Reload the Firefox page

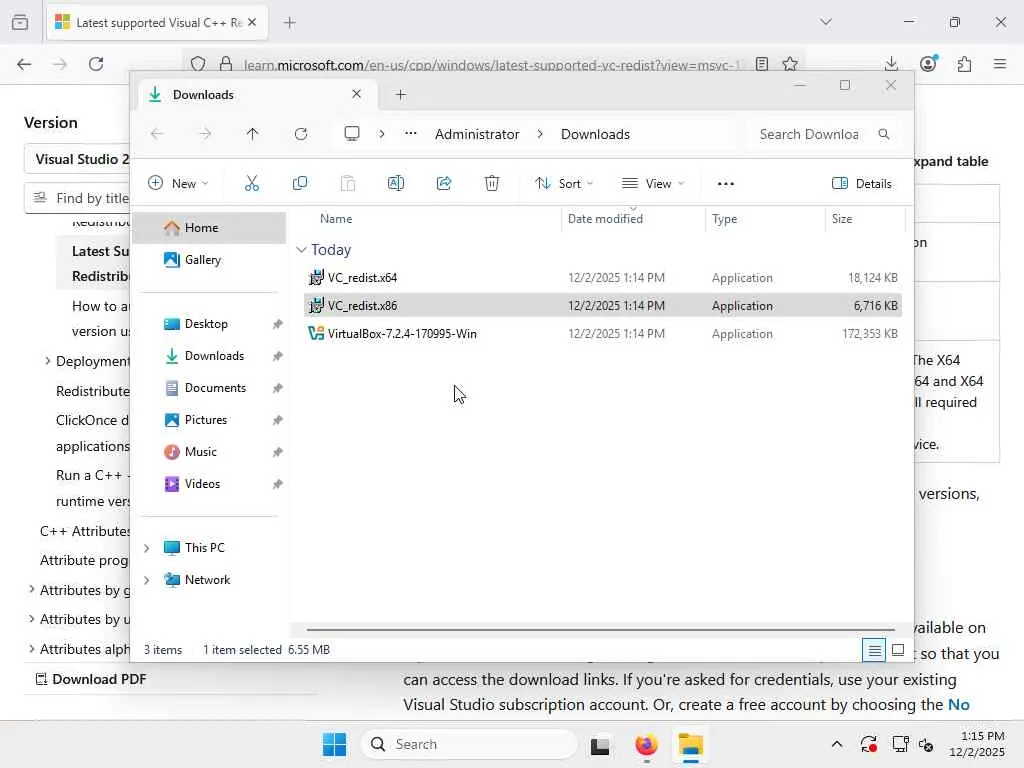(x=96, y=64)
